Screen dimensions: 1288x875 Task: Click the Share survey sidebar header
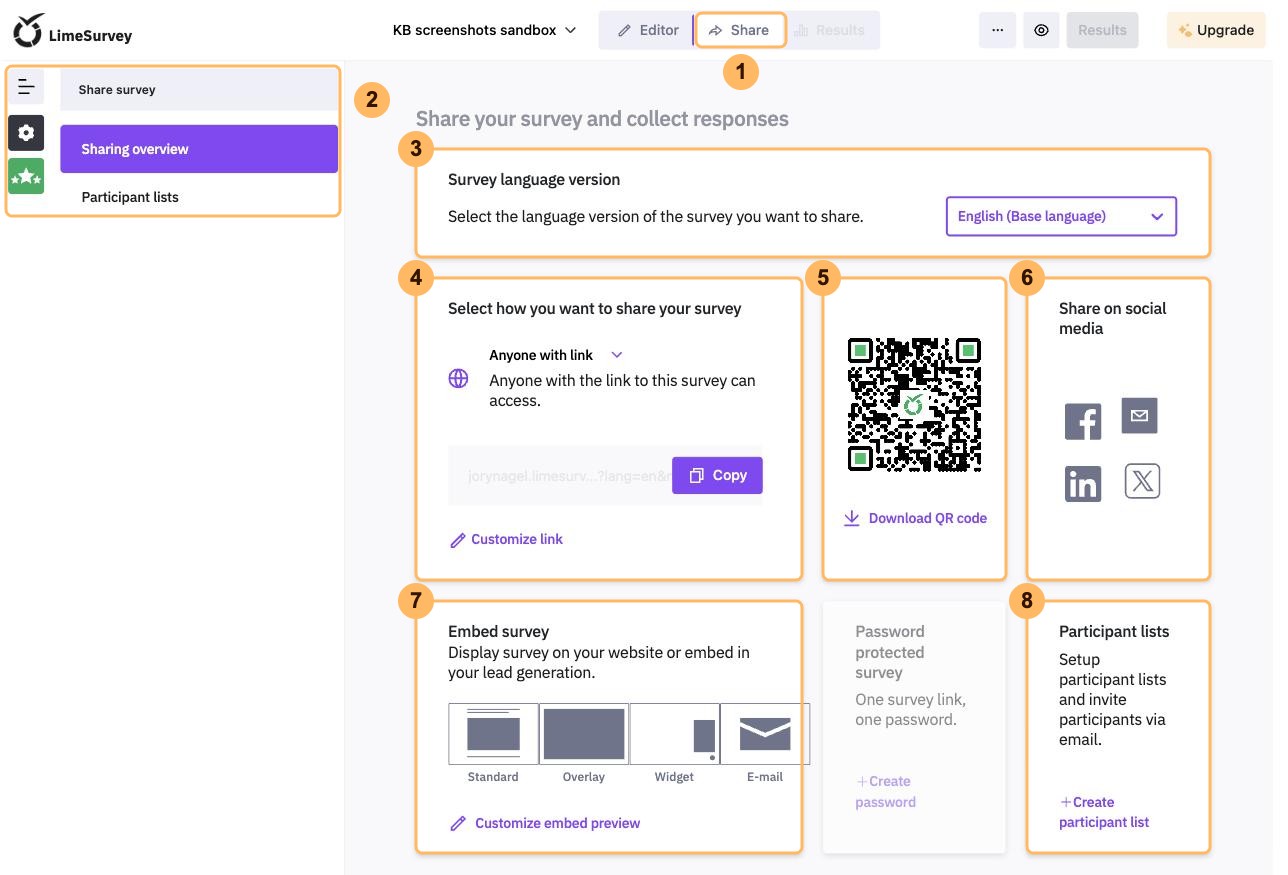pos(199,89)
